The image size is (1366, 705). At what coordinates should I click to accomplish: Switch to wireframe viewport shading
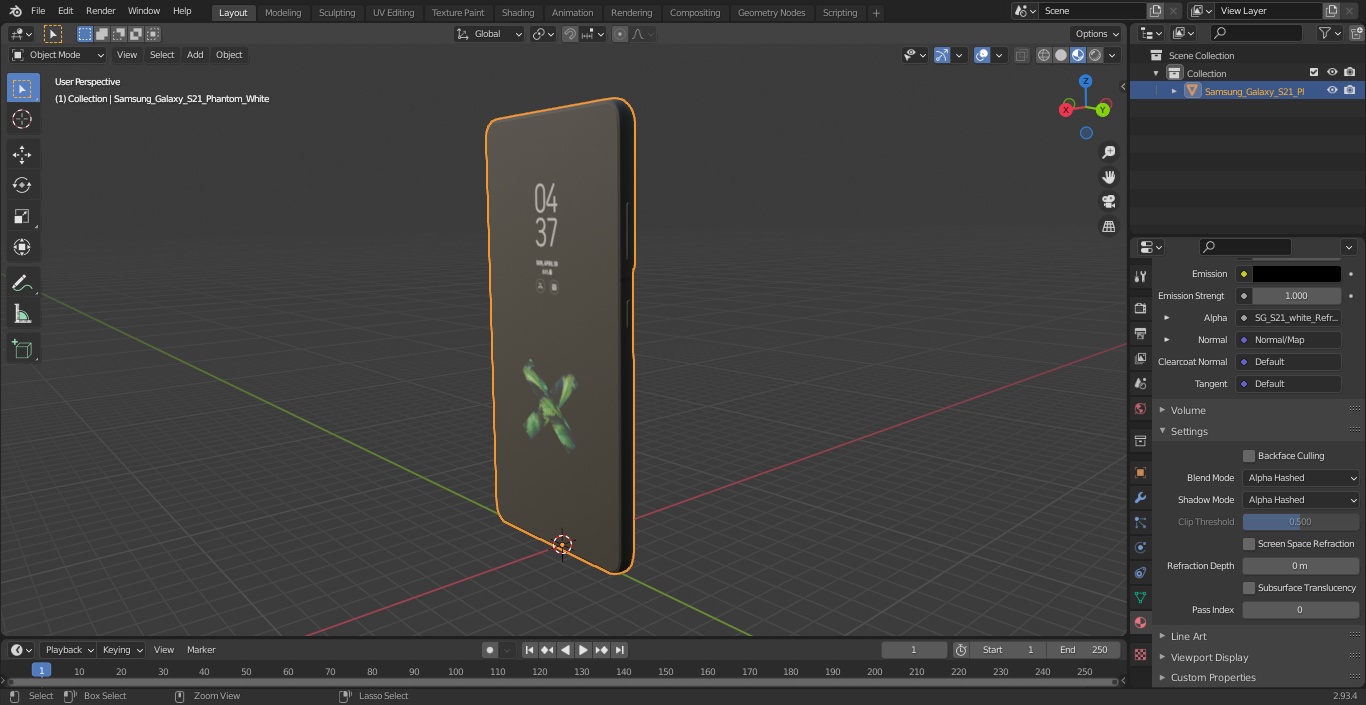(1043, 55)
